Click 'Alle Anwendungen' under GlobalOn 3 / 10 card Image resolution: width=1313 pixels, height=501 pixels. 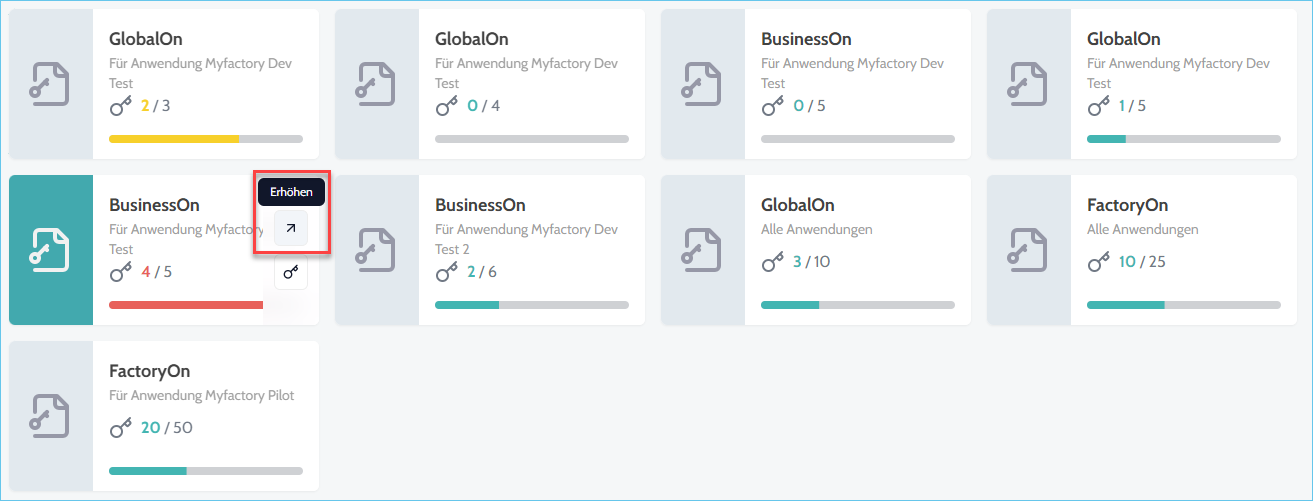tap(817, 229)
